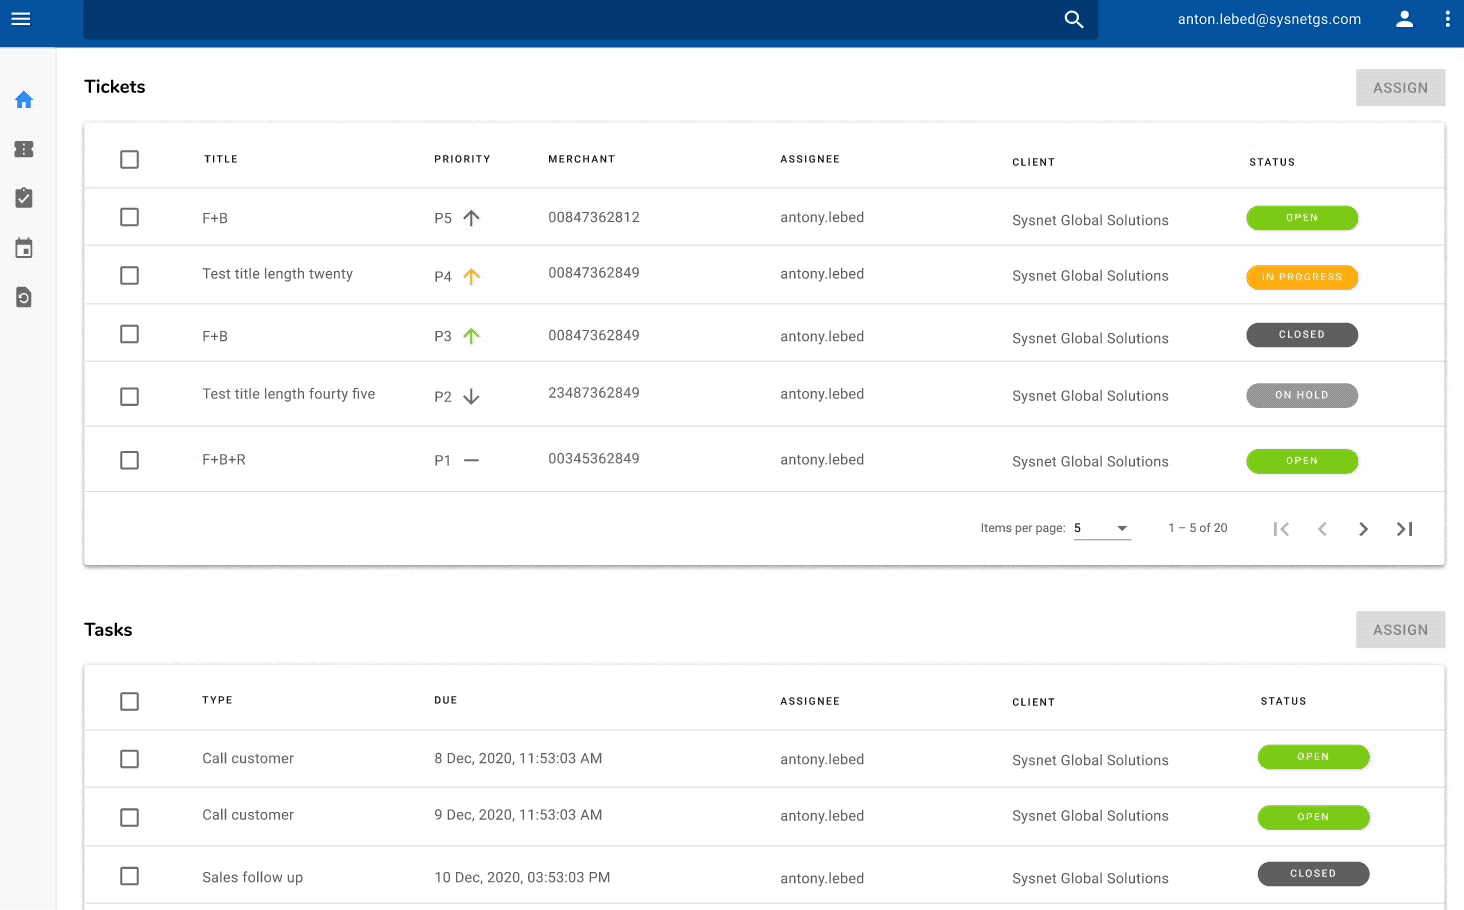Screen dimensions: 1464x910
Task: Click 1 – 5 of 20 range label
Action: [x=1198, y=528]
